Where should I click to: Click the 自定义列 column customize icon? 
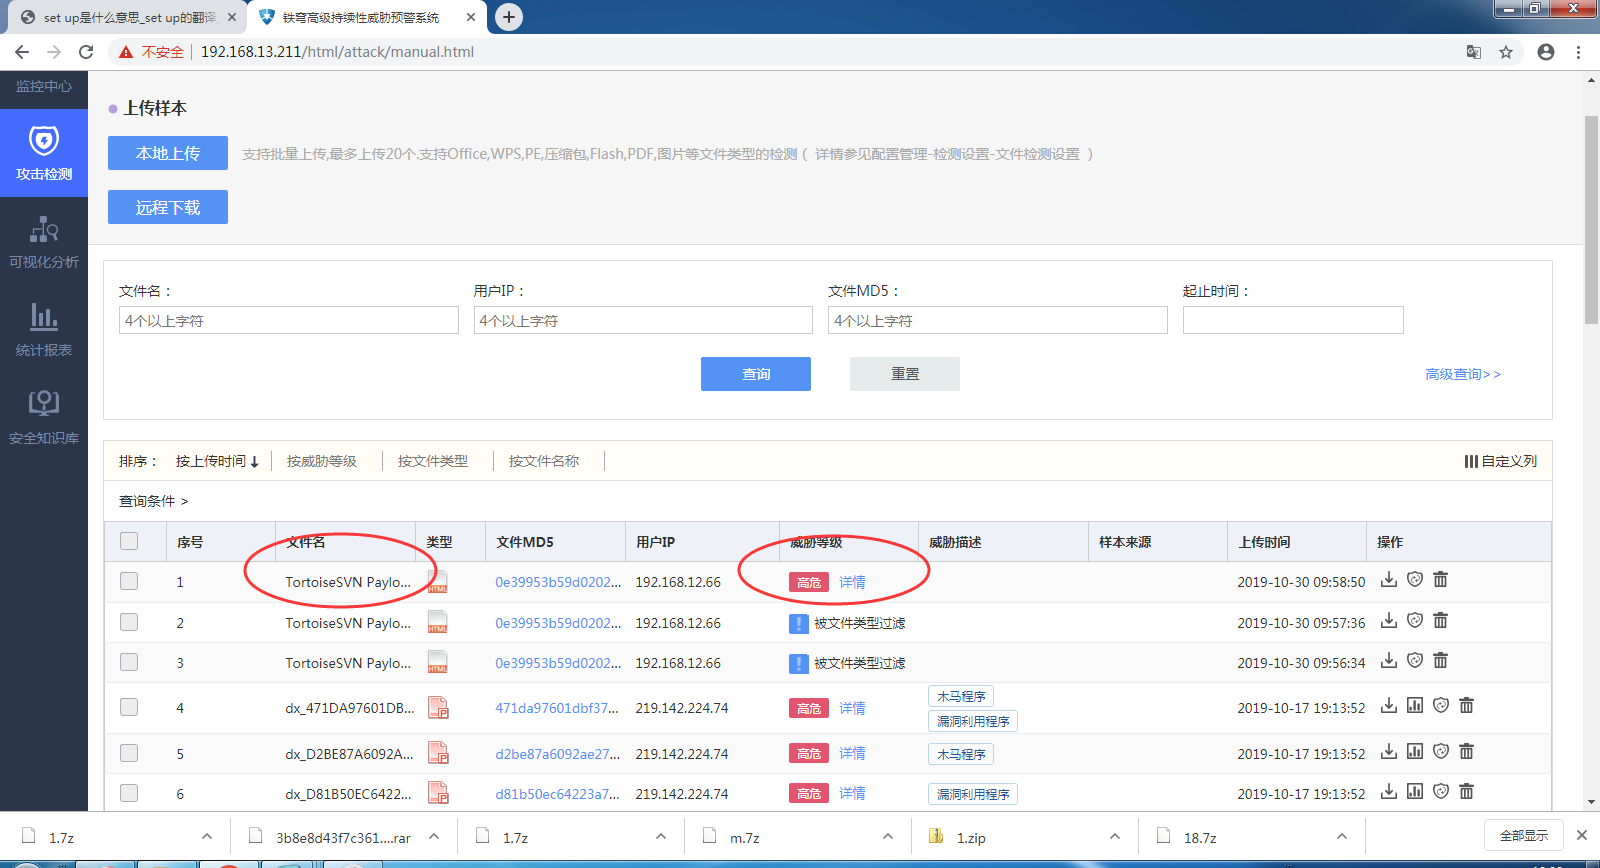1471,461
